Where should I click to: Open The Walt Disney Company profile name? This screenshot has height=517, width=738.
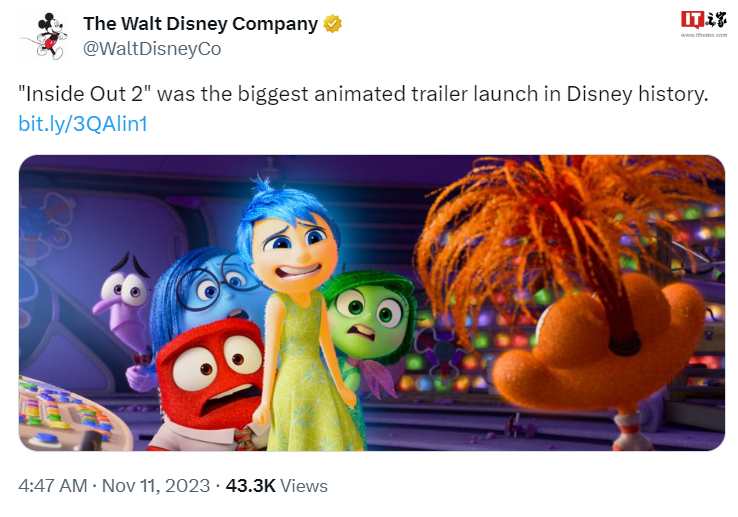(x=200, y=24)
